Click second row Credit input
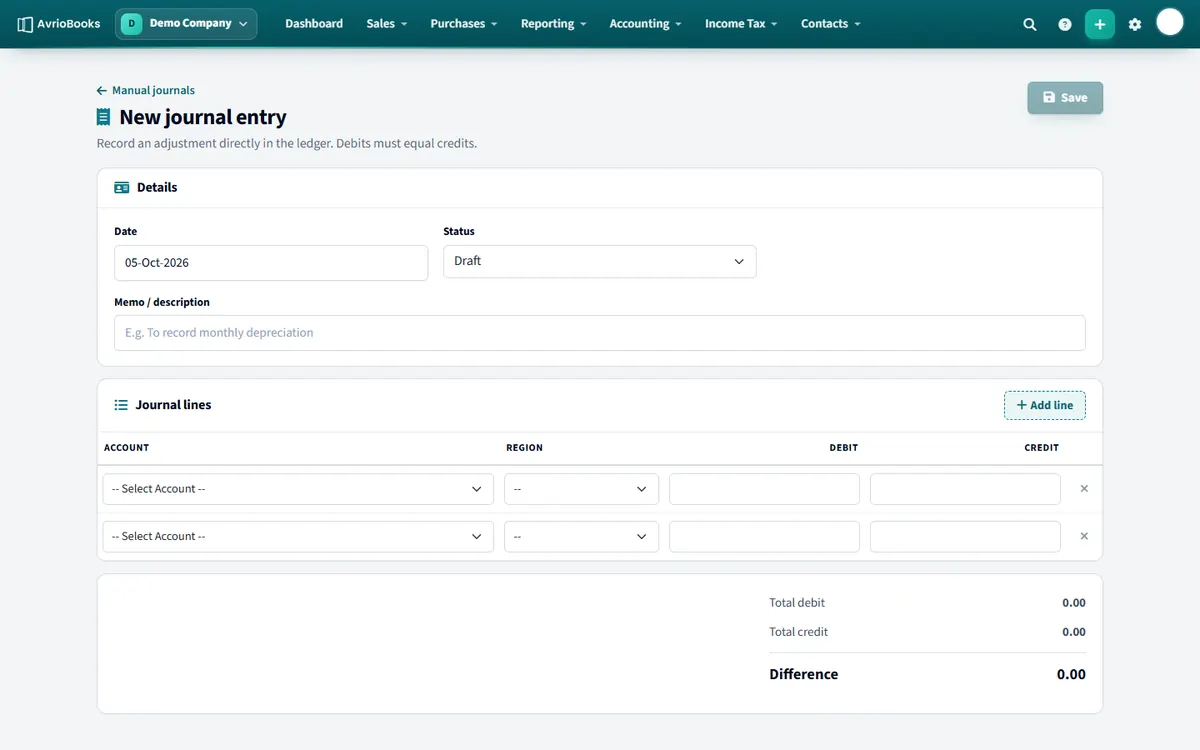 [x=965, y=536]
